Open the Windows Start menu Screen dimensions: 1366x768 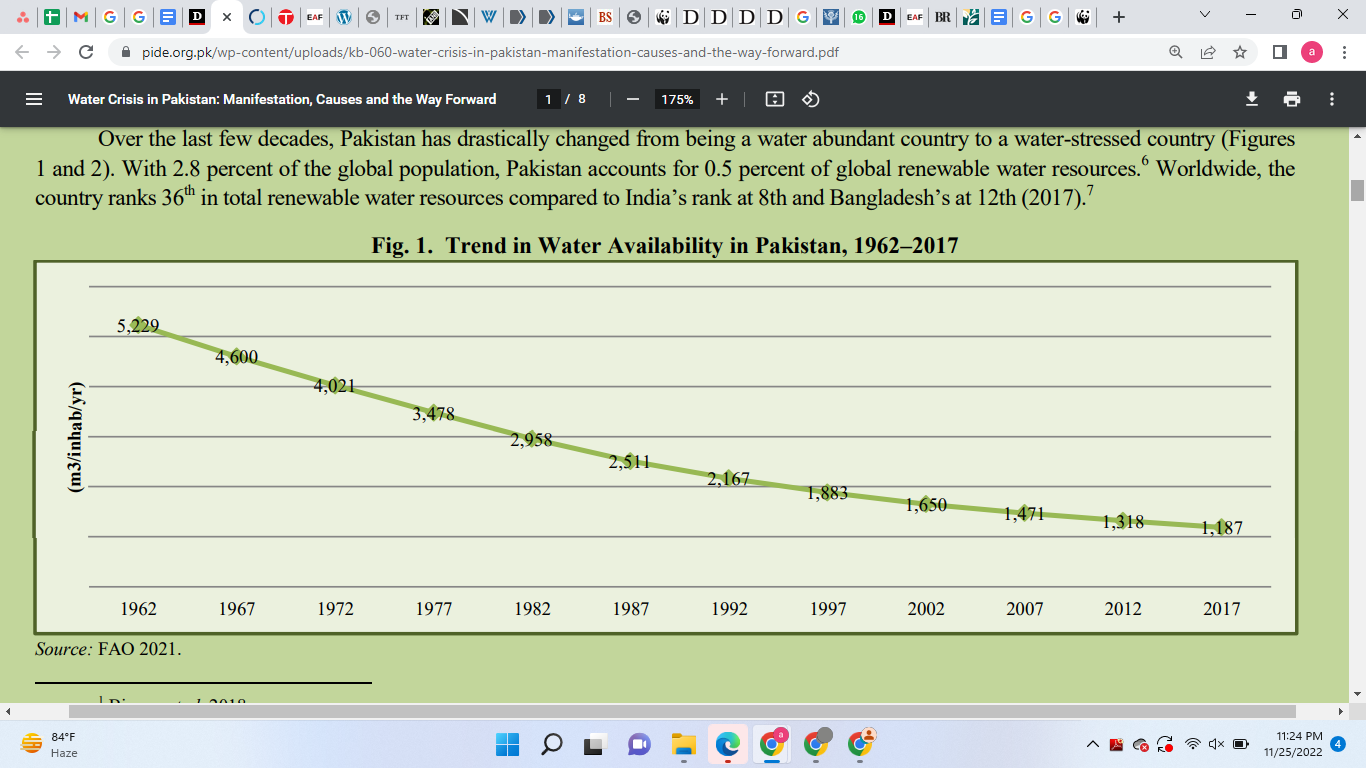pos(506,746)
